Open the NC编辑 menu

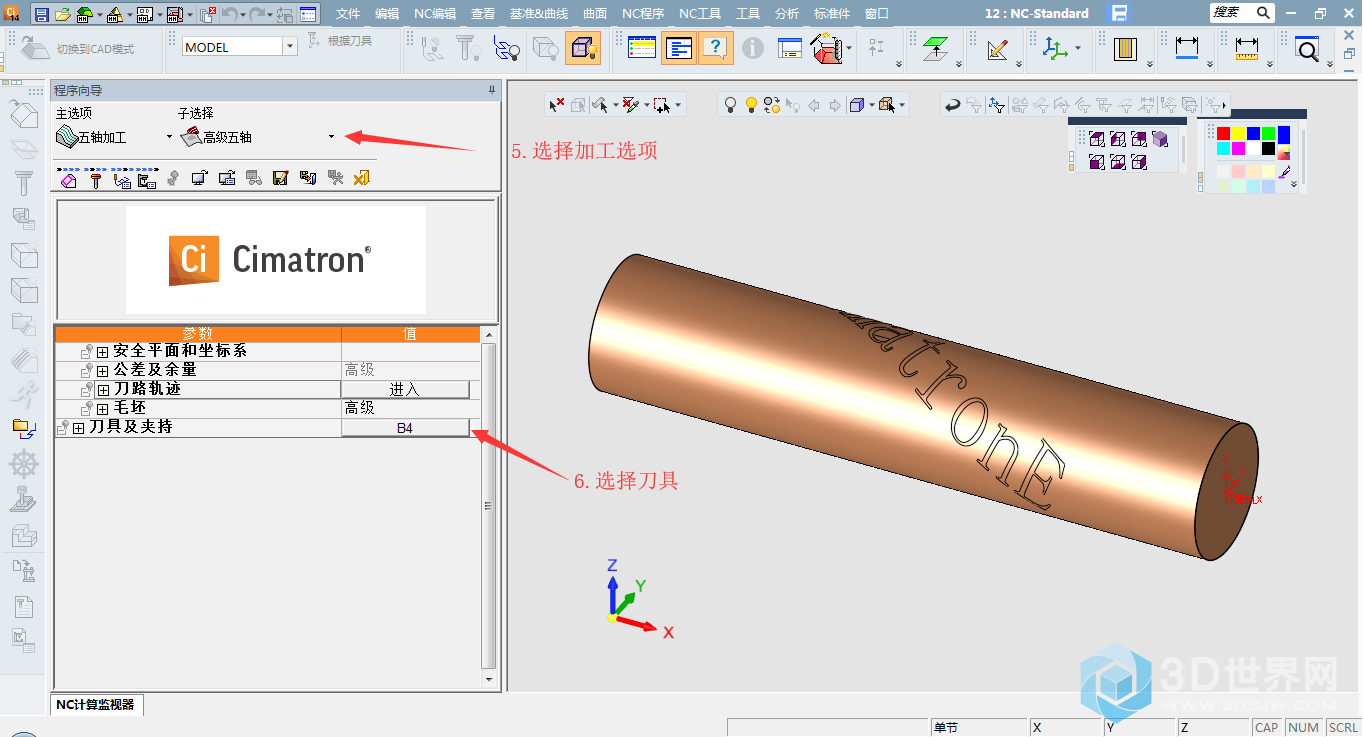pyautogui.click(x=435, y=14)
